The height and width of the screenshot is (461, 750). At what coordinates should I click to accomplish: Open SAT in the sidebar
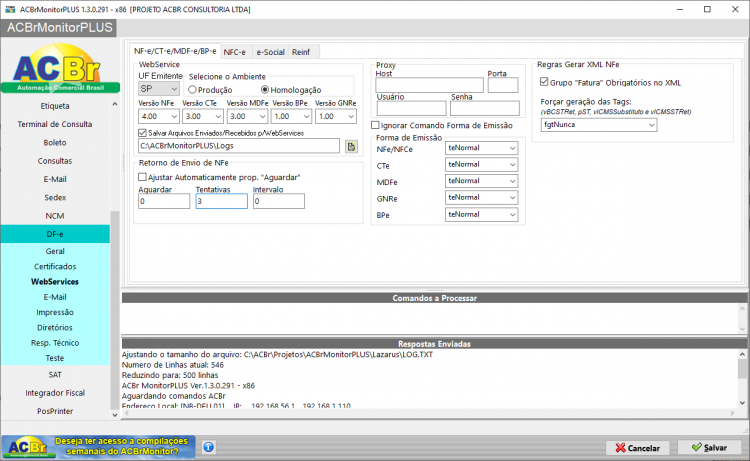click(x=55, y=375)
